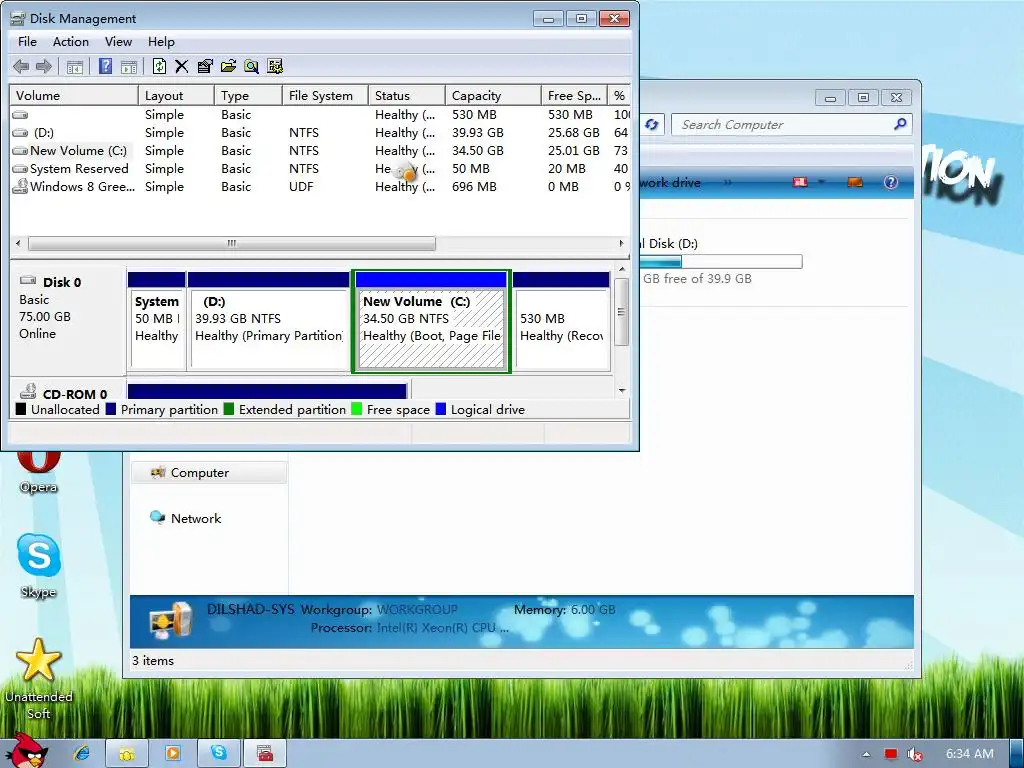The height and width of the screenshot is (768, 1024).
Task: Sort by the File System column header
Action: 325,95
